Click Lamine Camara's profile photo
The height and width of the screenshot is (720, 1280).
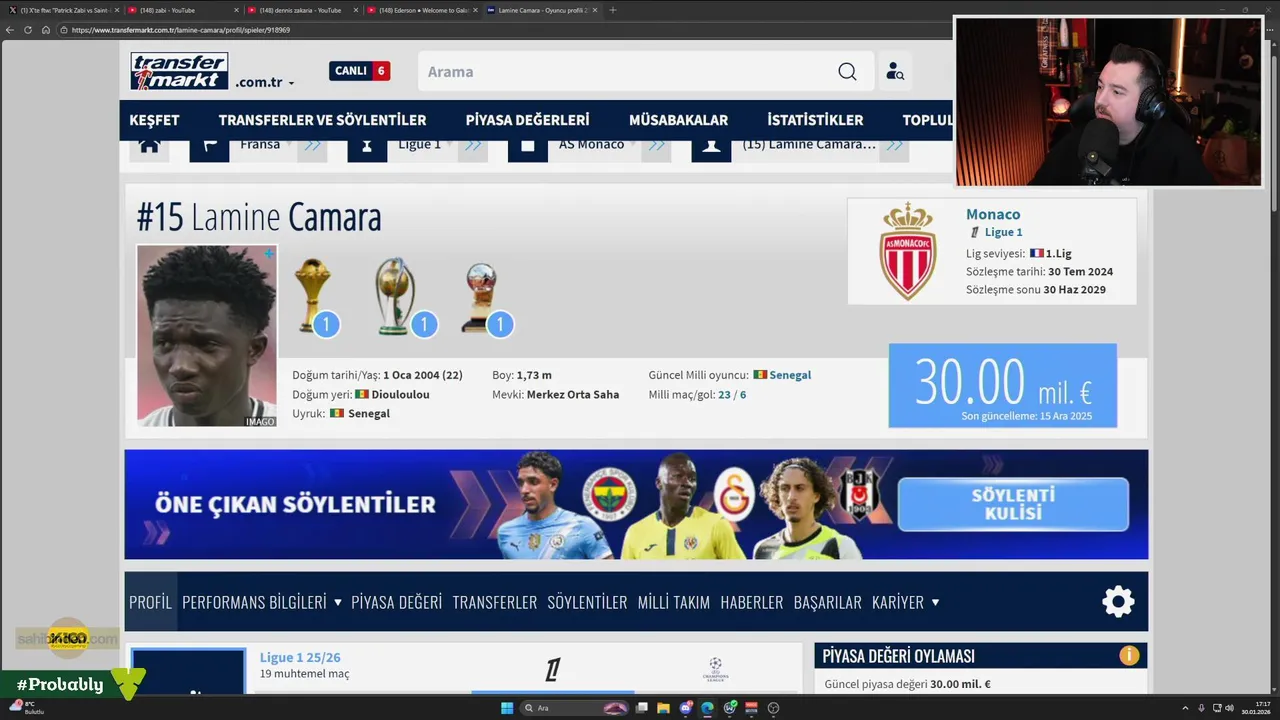207,336
